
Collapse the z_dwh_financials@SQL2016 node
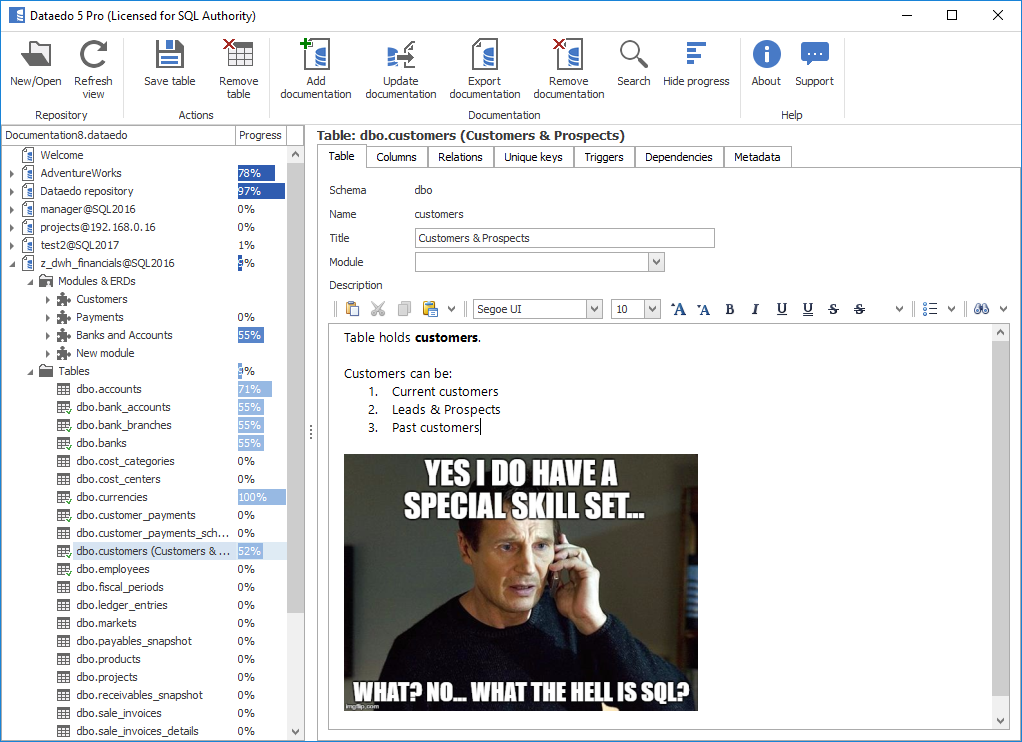12,264
